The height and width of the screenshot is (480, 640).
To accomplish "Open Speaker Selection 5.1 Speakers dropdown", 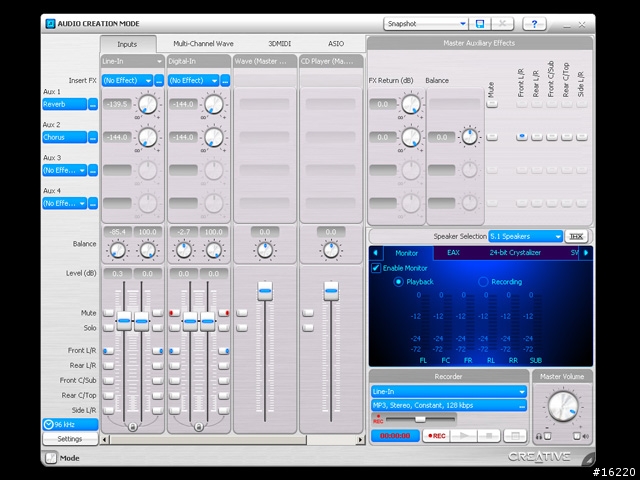I will [x=526, y=236].
